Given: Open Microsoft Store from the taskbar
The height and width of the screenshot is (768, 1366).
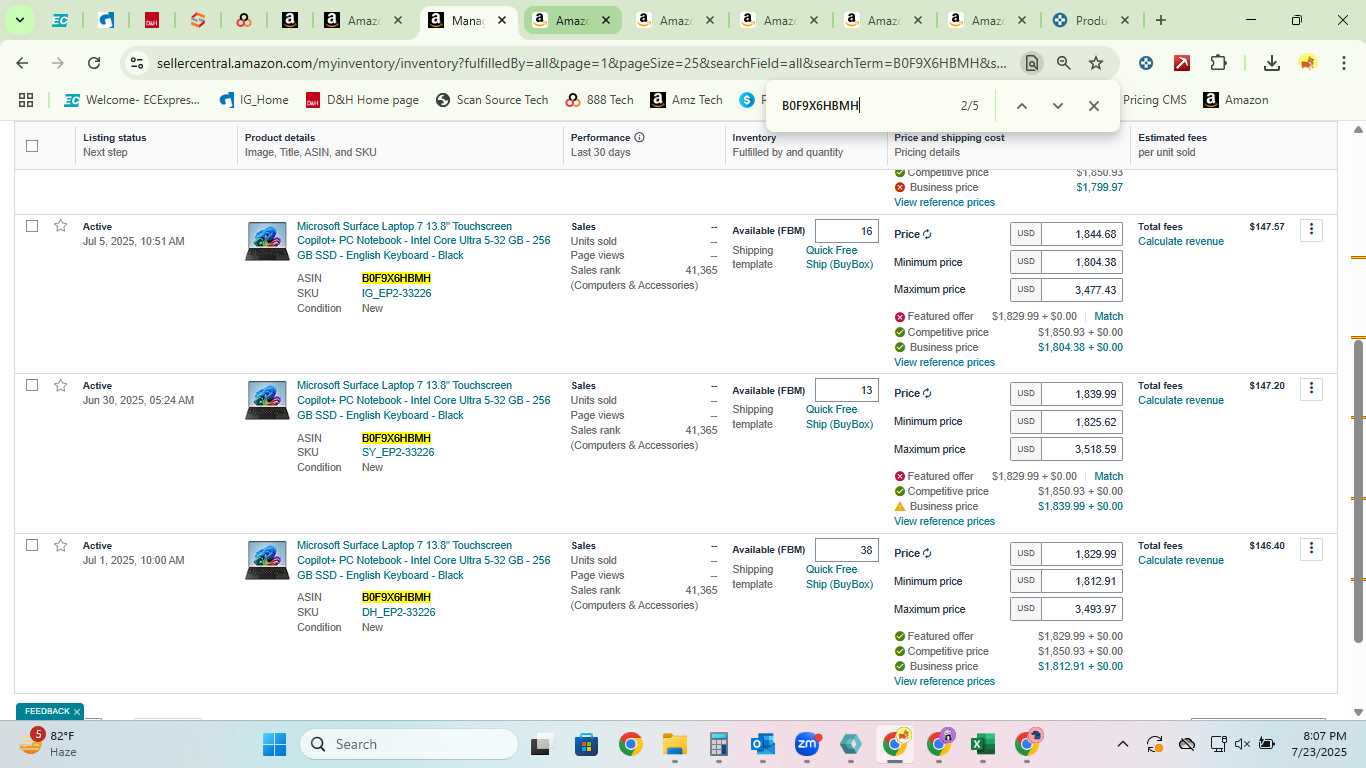Looking at the screenshot, I should 586,744.
